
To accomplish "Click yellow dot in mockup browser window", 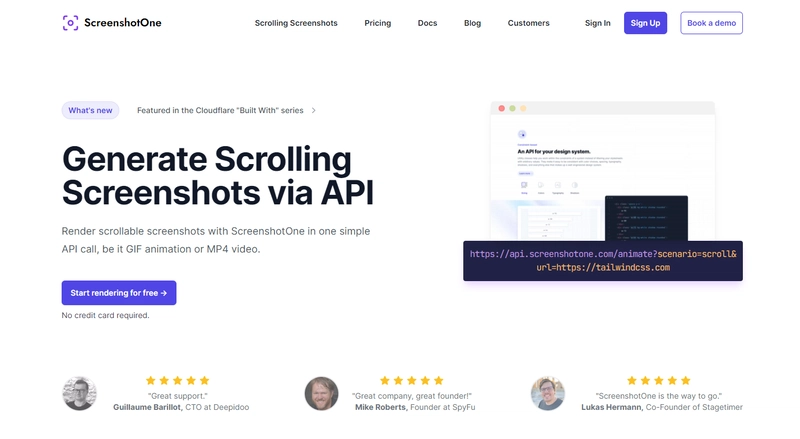I will click(x=523, y=108).
